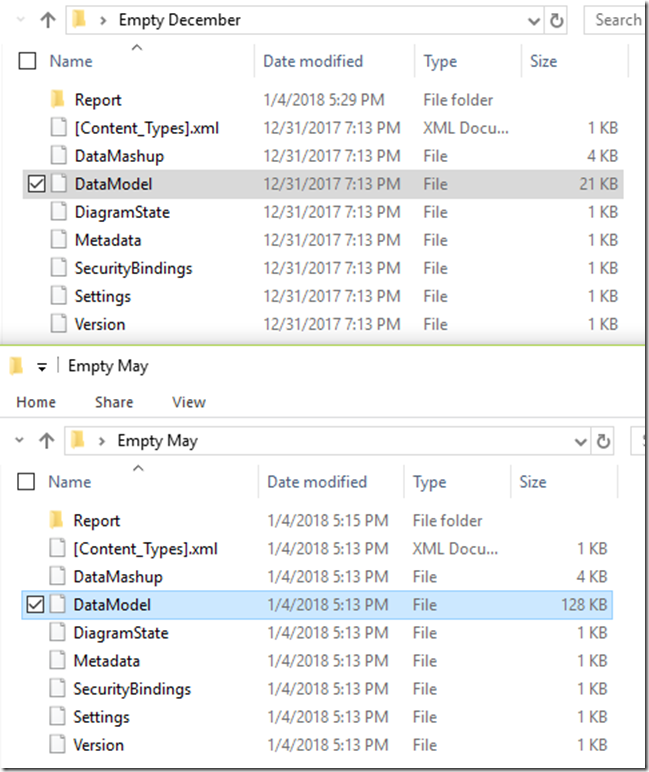Sort by Size column in Empty May
Screen dimensions: 649x772
click(x=533, y=482)
